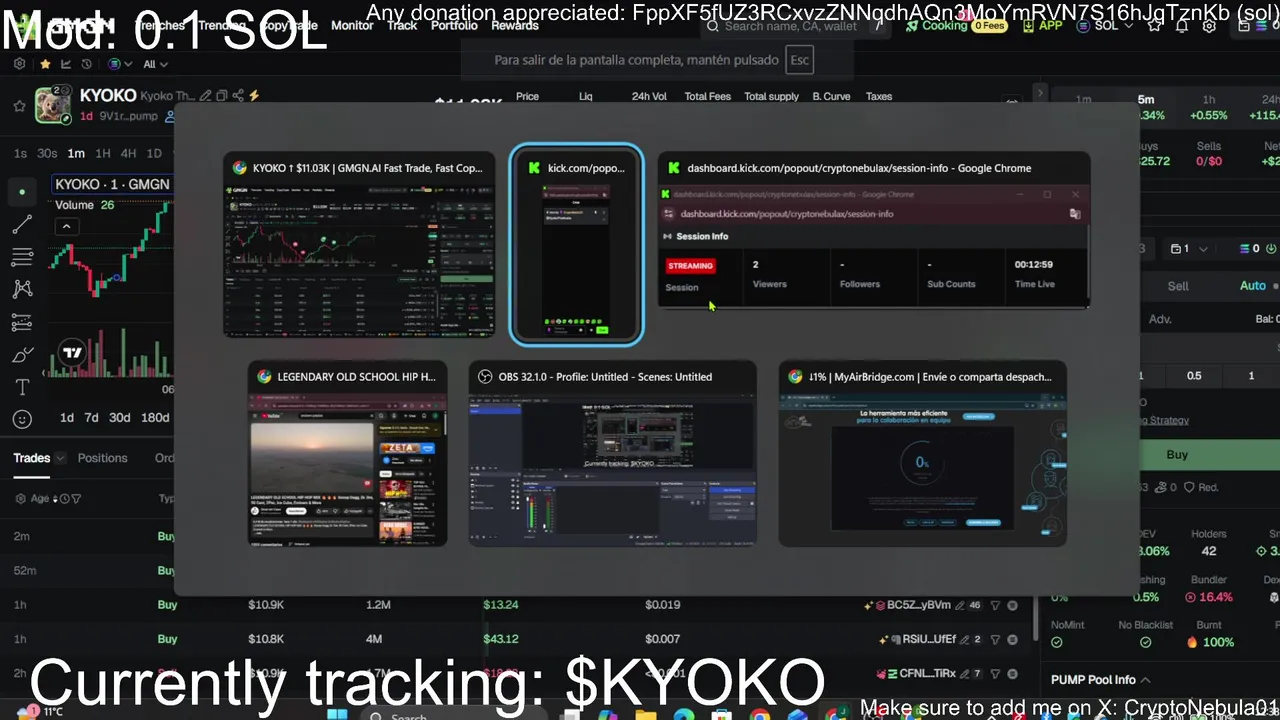Switch to the Sell tab
This screenshot has height=720, width=1280.
[x=1178, y=286]
